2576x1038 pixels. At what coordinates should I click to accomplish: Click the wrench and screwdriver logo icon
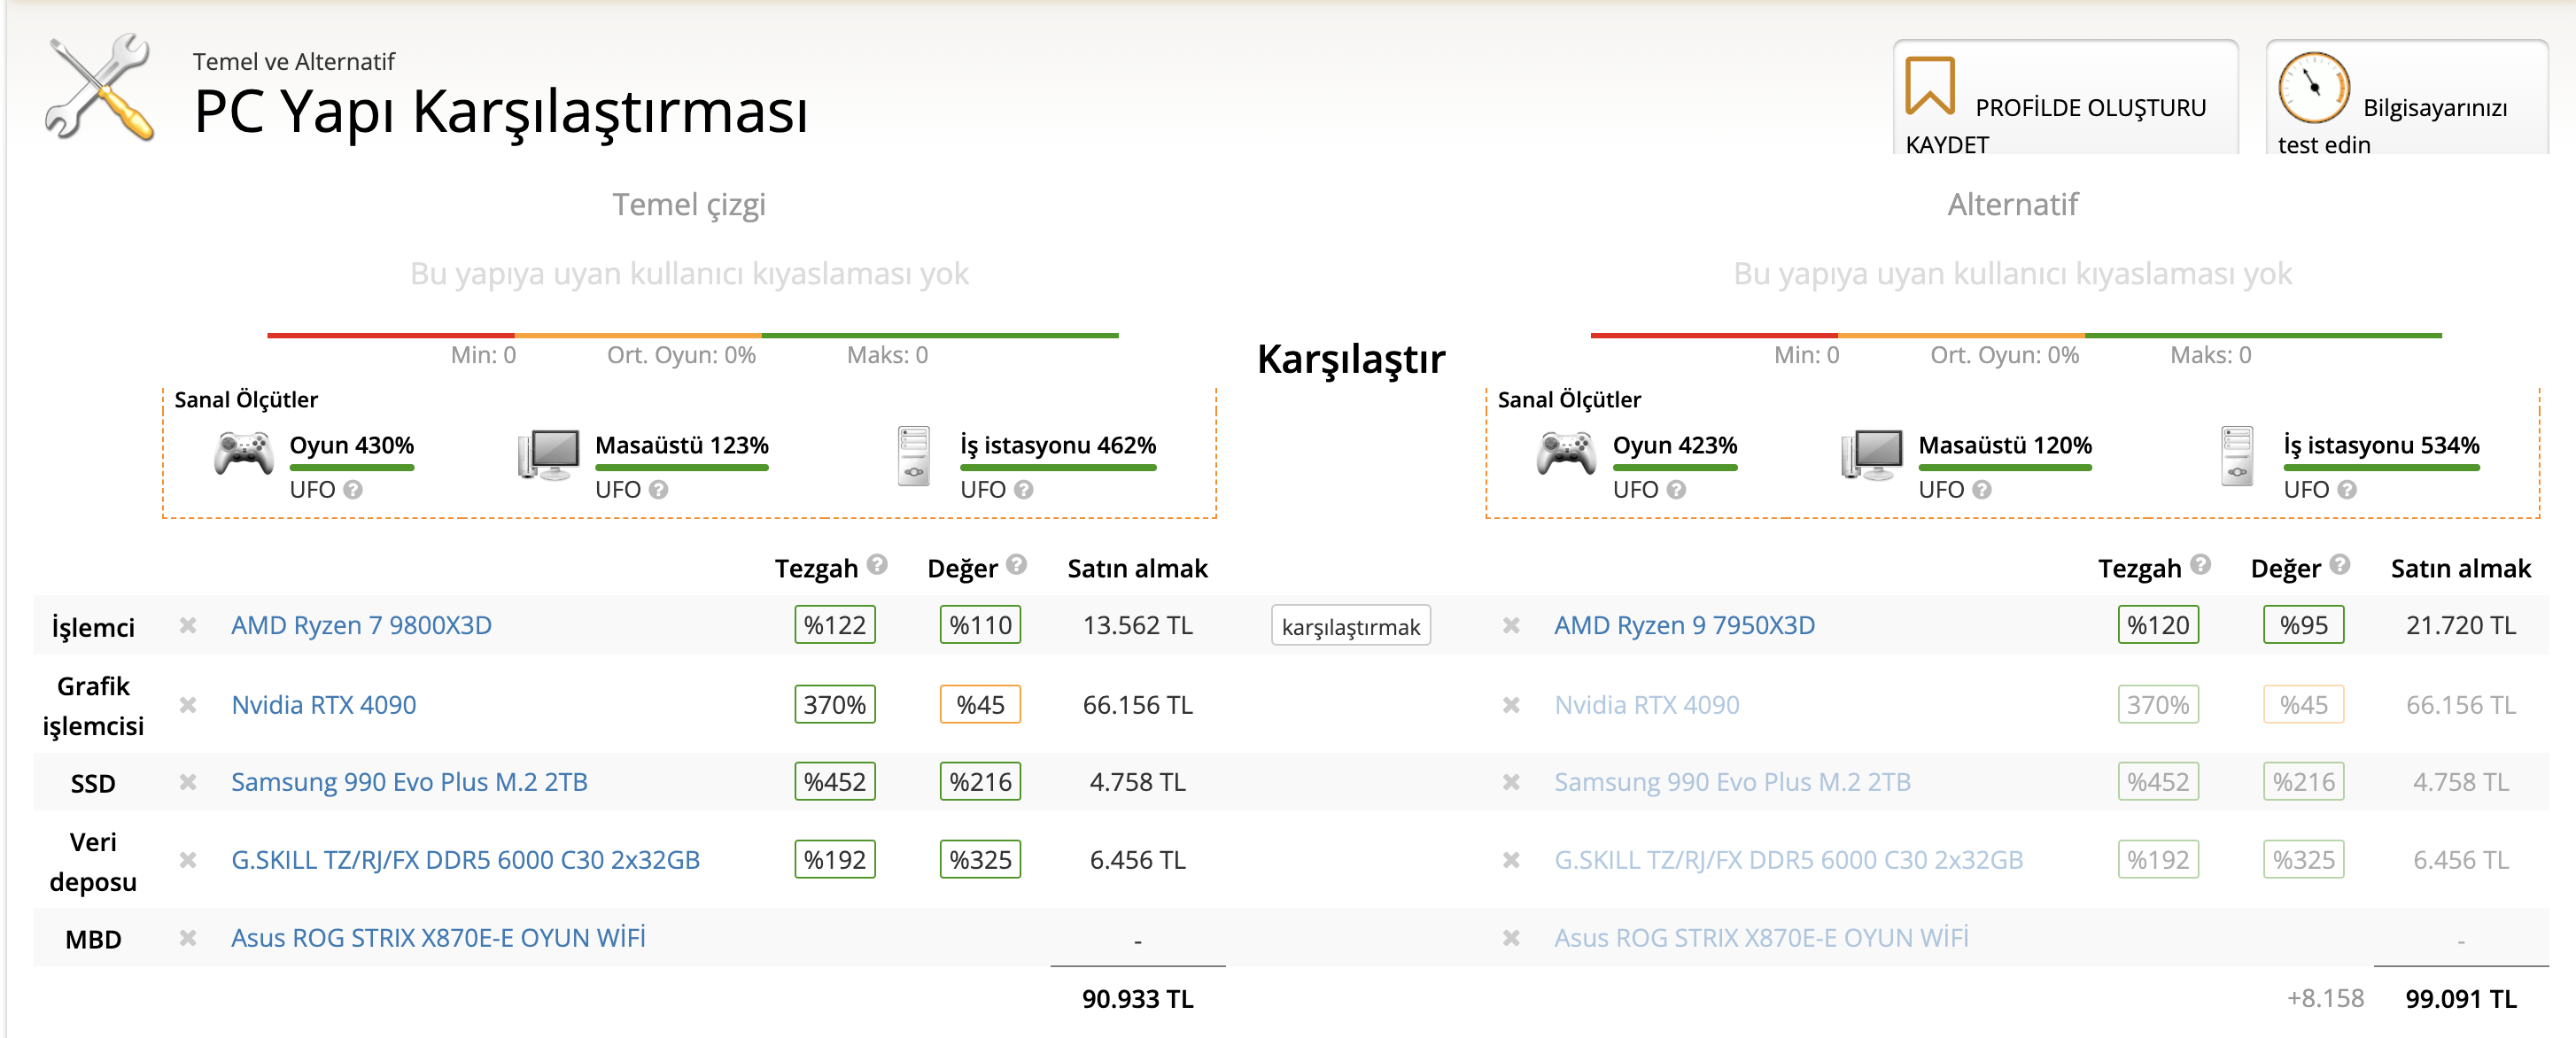100,87
